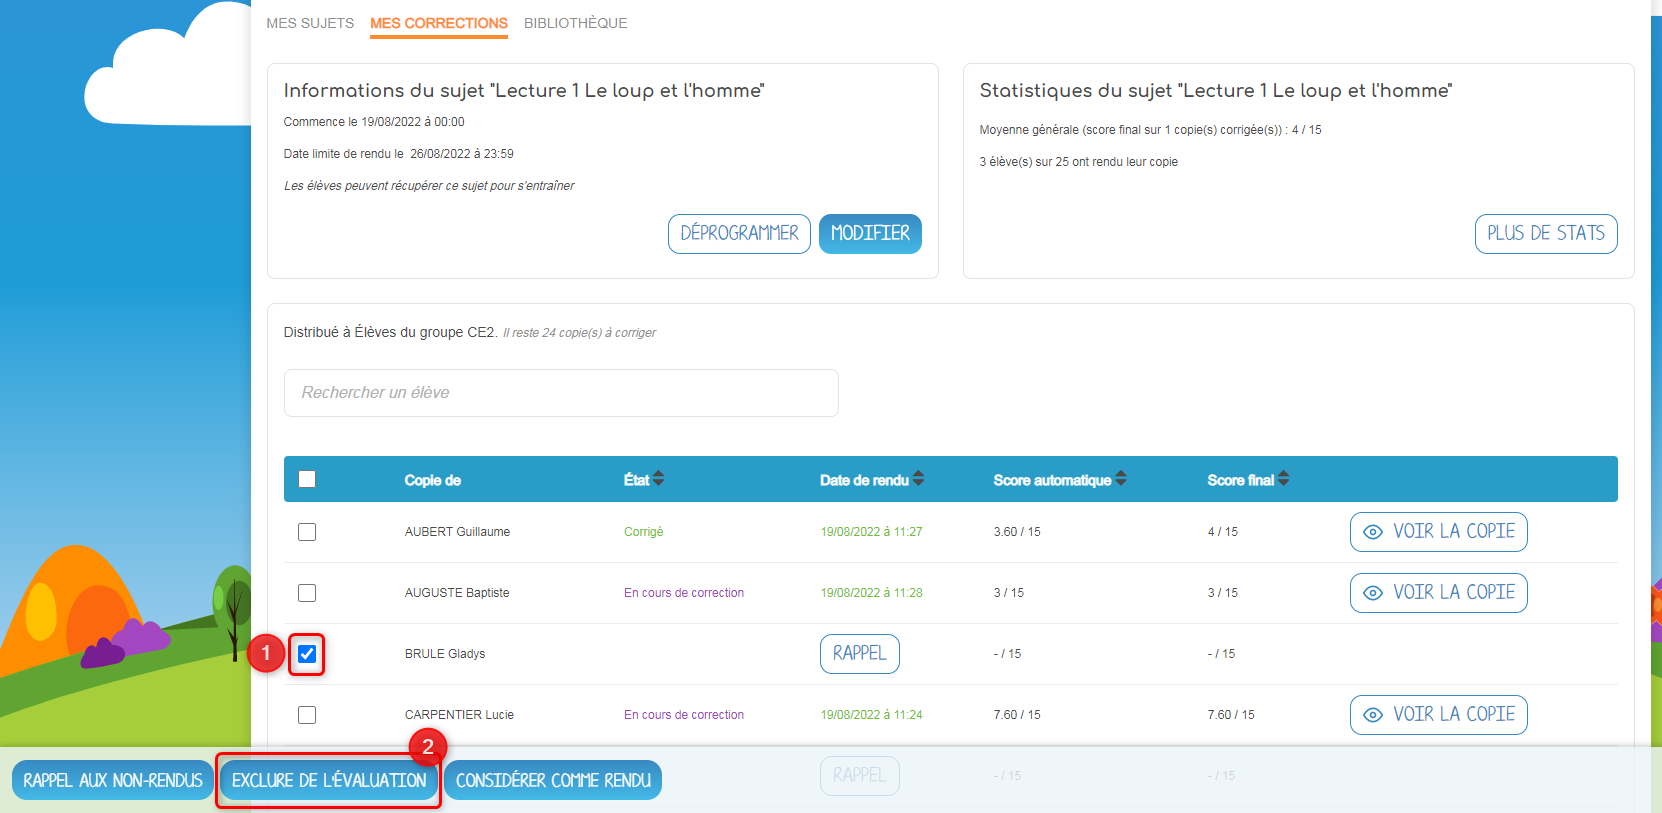Viewport: 1662px width, 813px height.
Task: Click the MES CORRECTIONS tab
Action: pos(439,23)
